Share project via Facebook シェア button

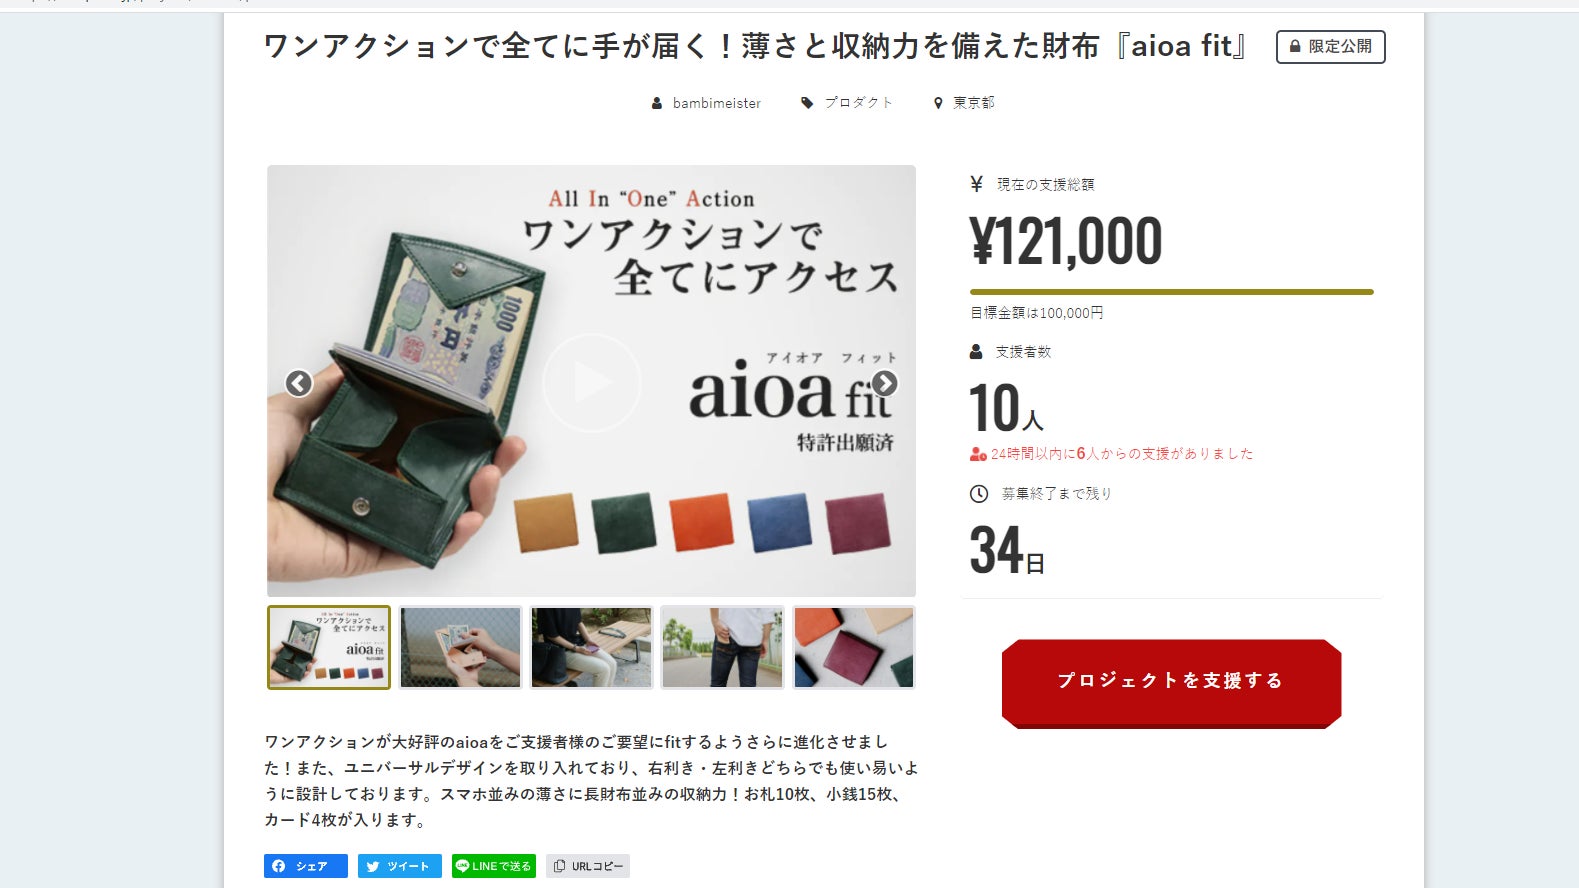point(306,866)
